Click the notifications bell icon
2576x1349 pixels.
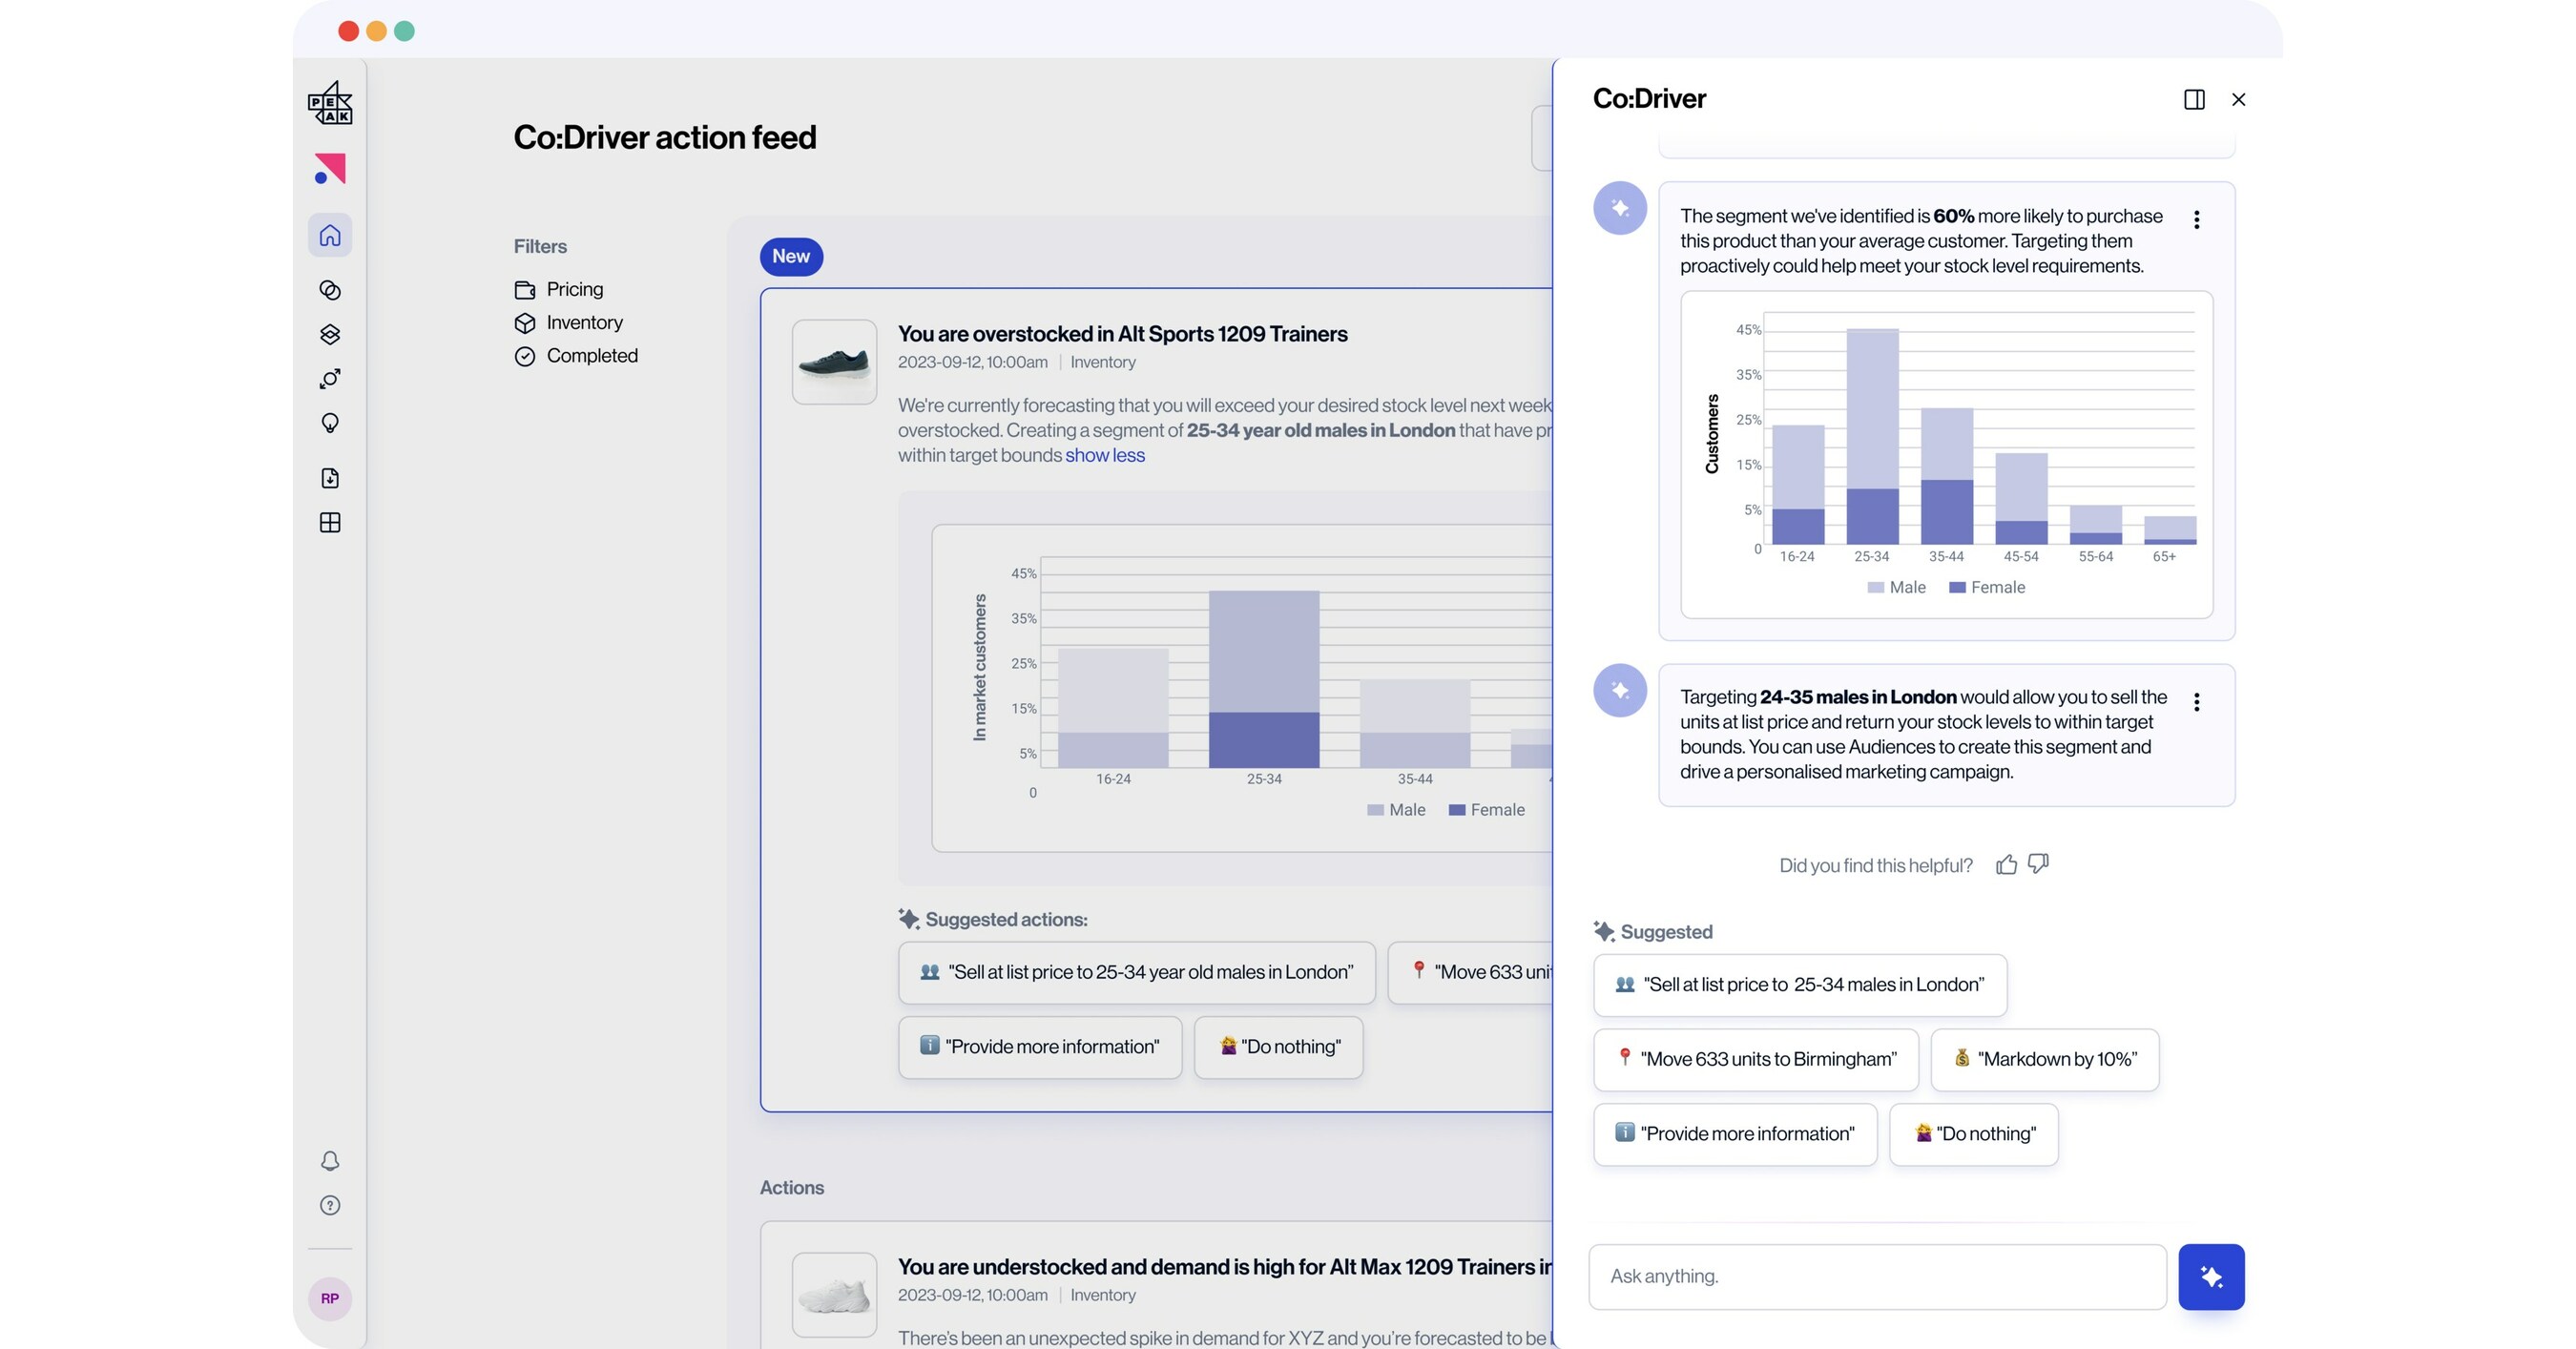pos(330,1161)
